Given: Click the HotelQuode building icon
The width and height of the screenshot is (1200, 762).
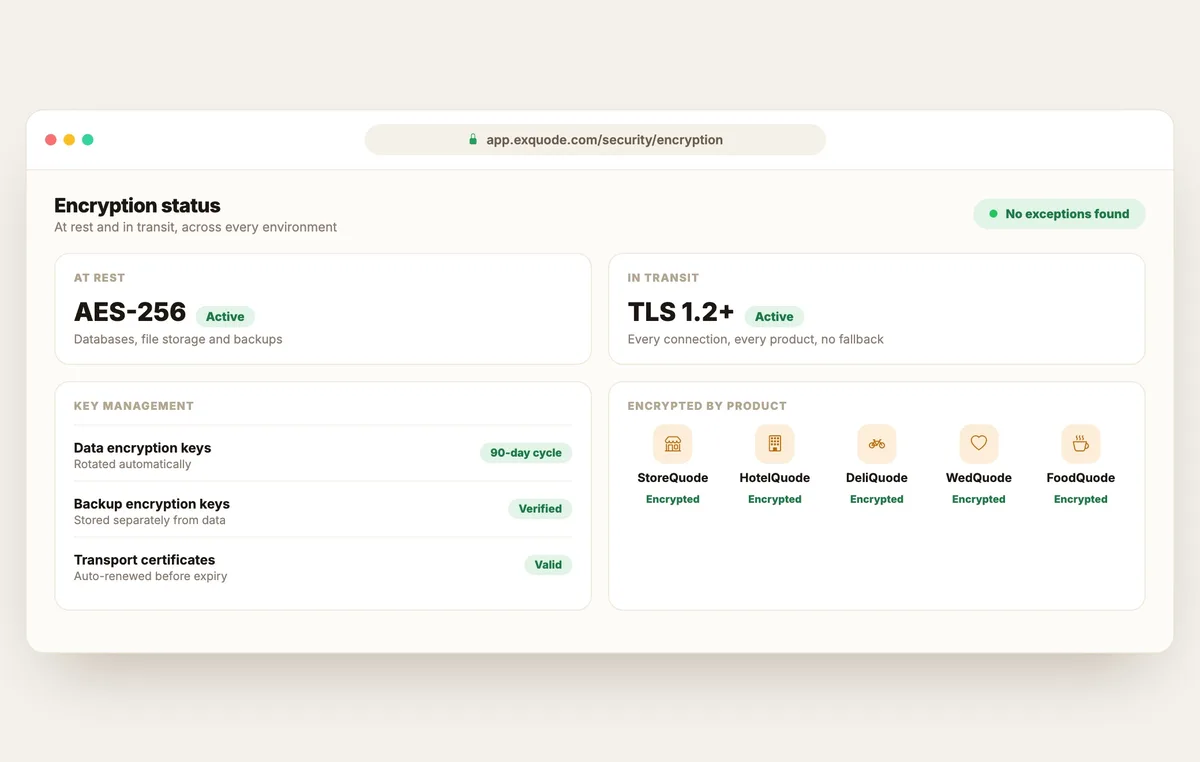Looking at the screenshot, I should coord(775,444).
